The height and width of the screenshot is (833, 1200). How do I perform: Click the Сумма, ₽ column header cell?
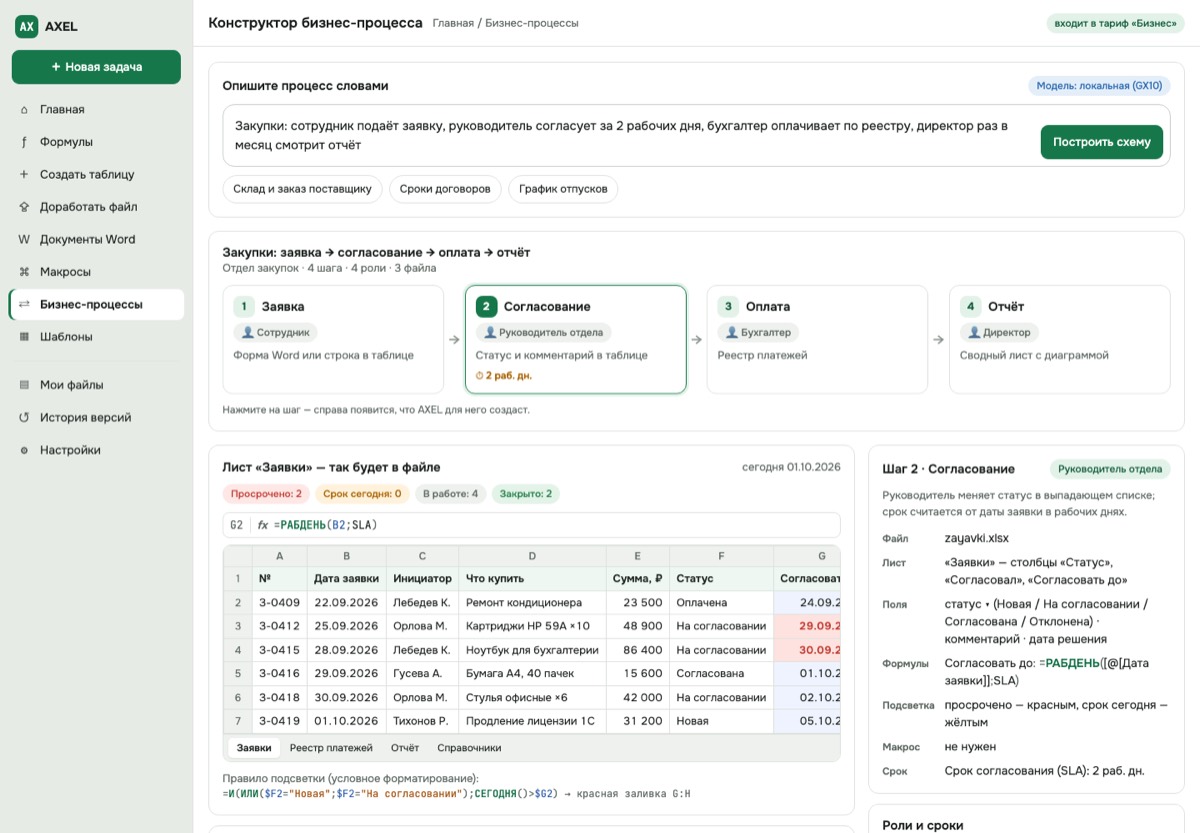pos(637,578)
